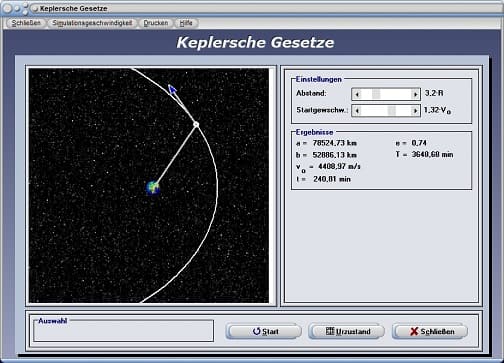Click the Earth globe in the simulation
The image size is (504, 363).
(x=153, y=188)
